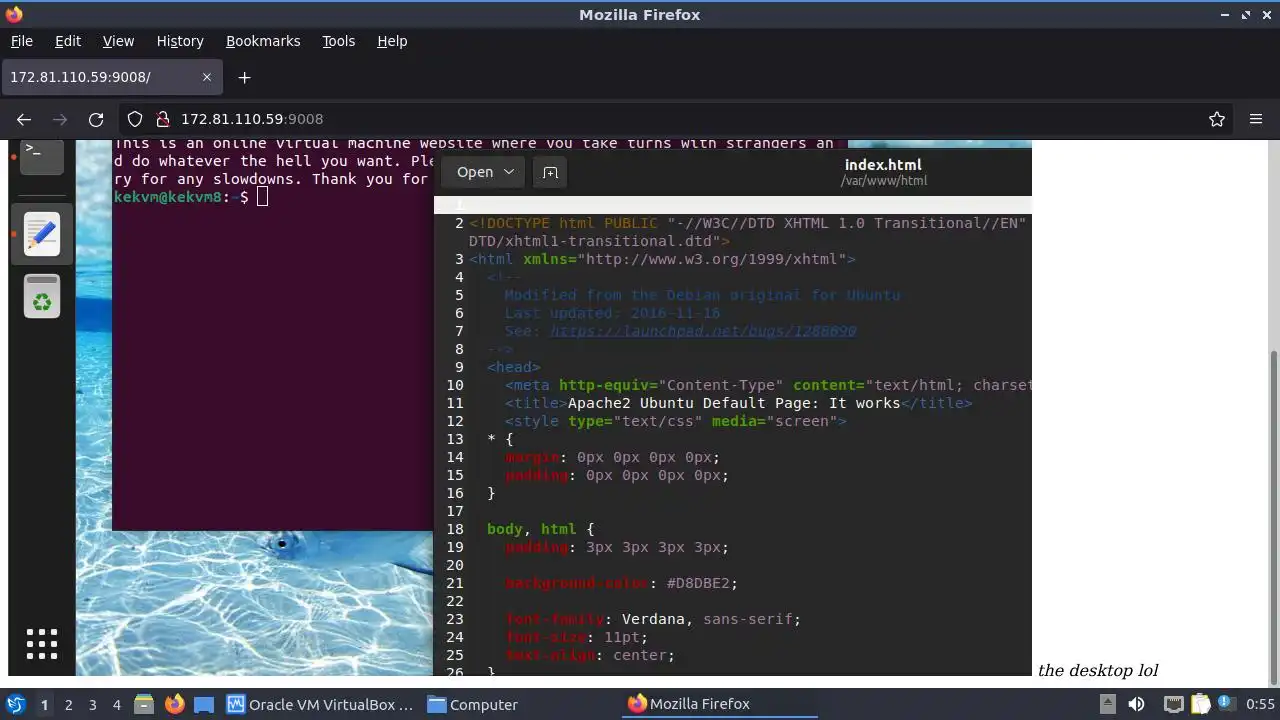The image size is (1280, 720).
Task: Click the insecure connection lock icon
Action: coord(163,119)
